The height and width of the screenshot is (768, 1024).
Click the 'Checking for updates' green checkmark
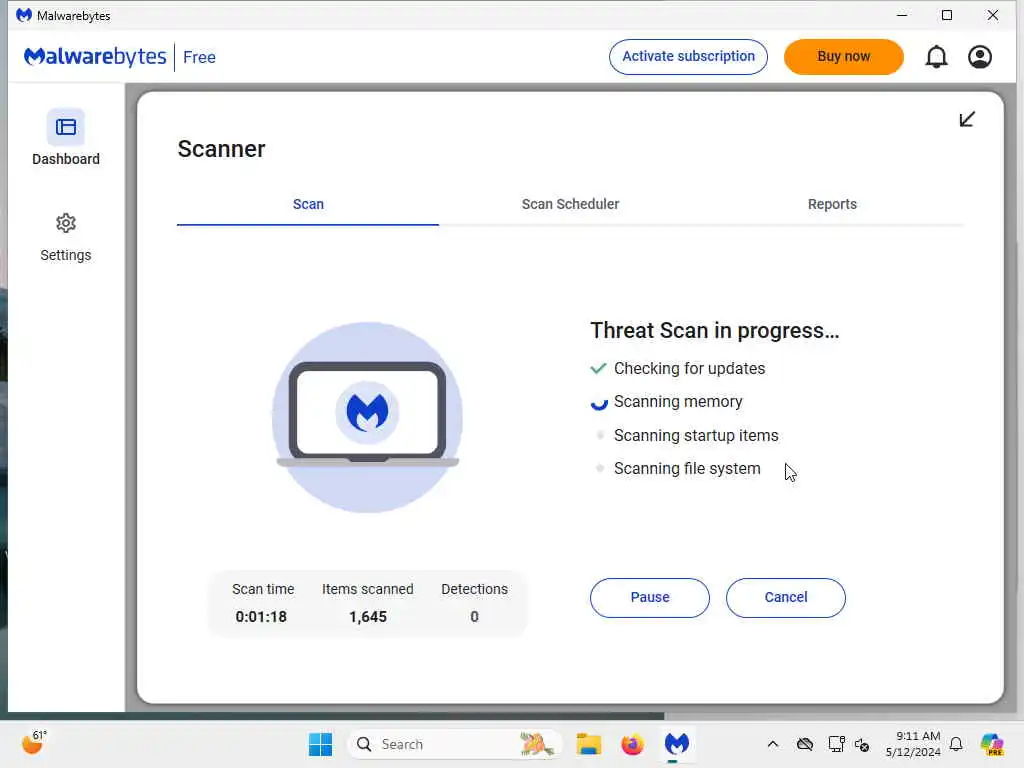click(x=598, y=368)
